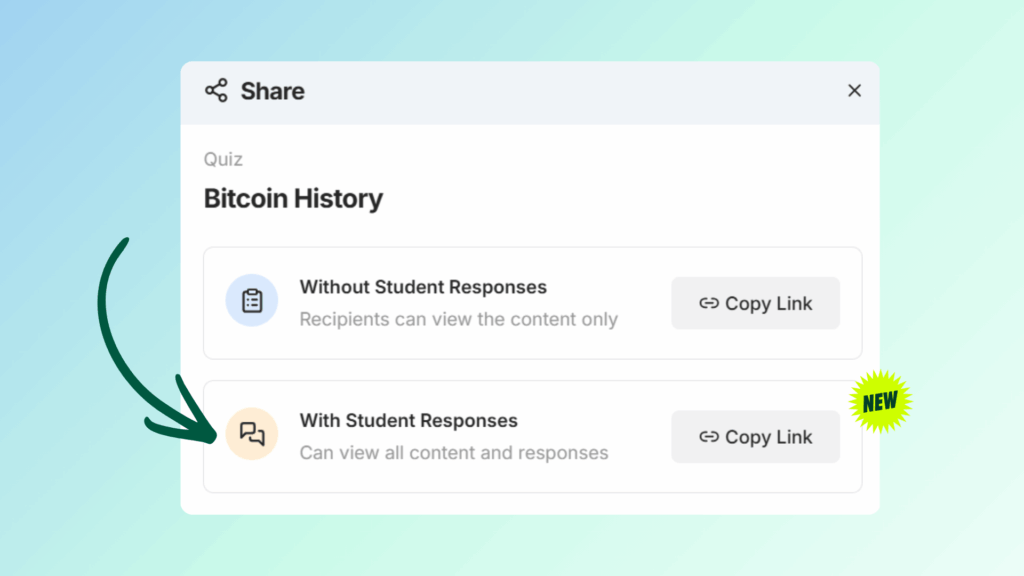Click "Recipients can view the content only" description

pyautogui.click(x=458, y=320)
